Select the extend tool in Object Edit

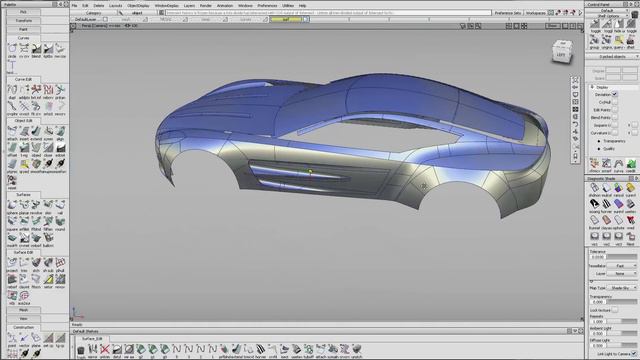point(36,132)
